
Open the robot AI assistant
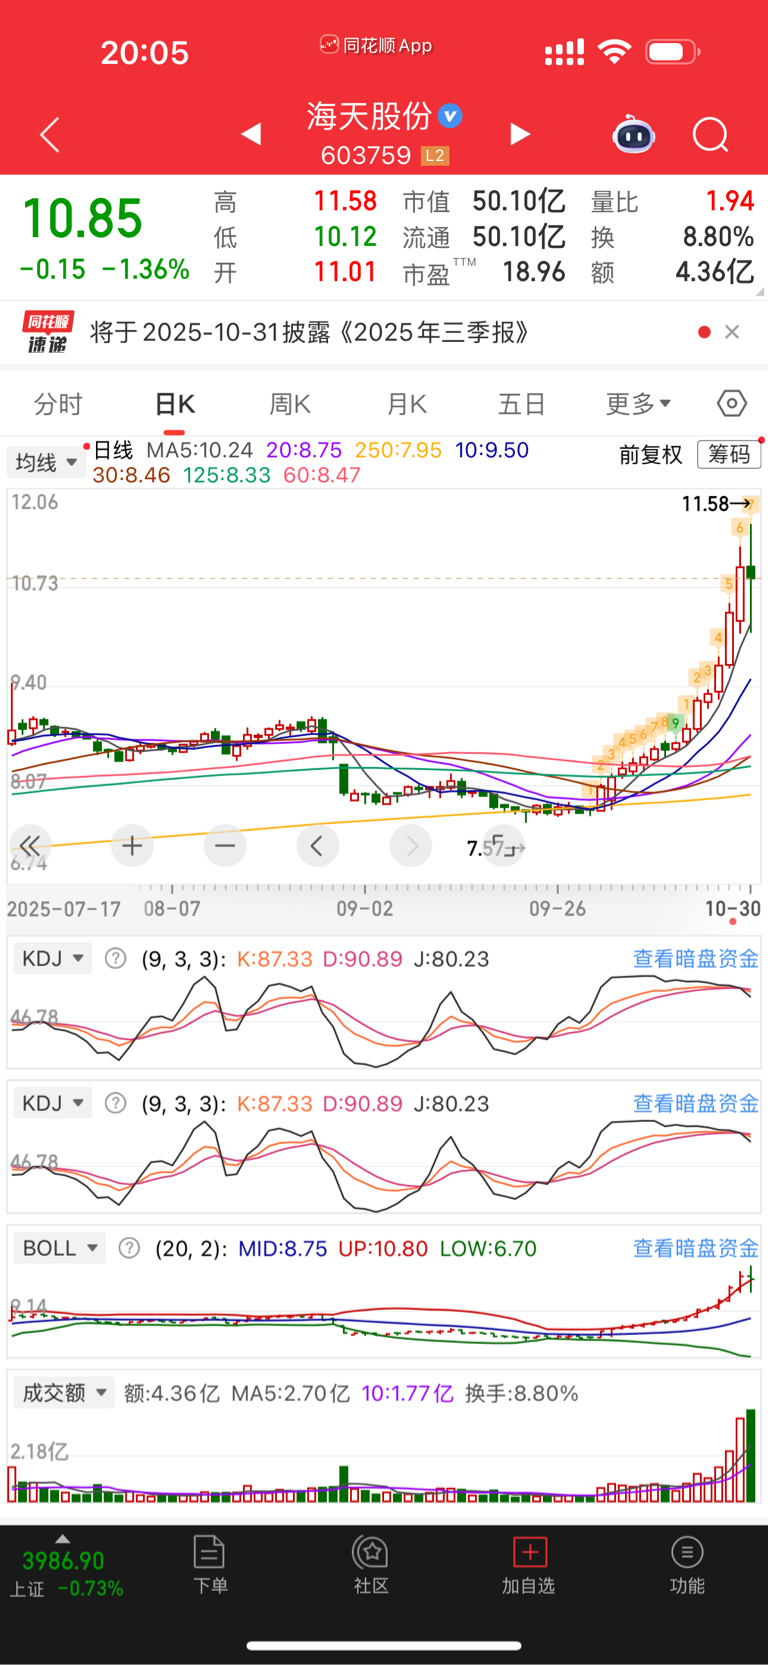[633, 134]
